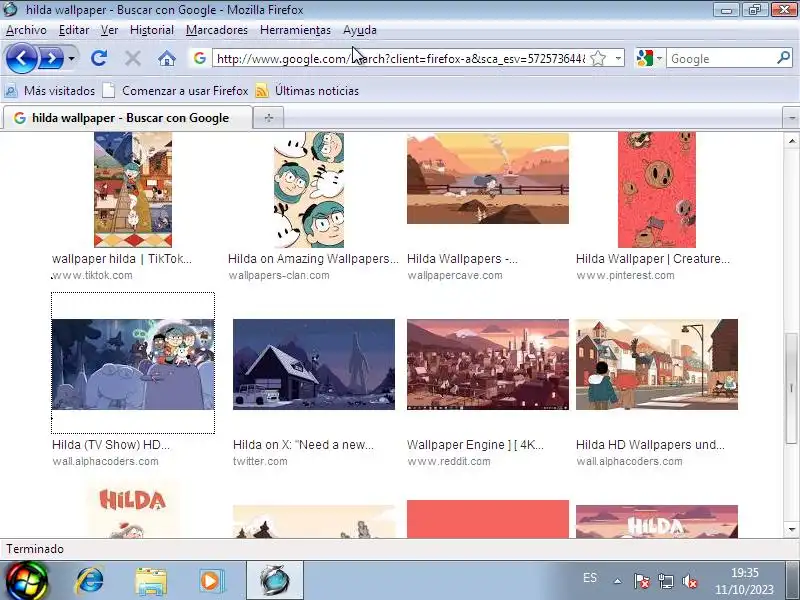Click the Google site favicon by the URL
The image size is (800, 600).
click(x=199, y=58)
